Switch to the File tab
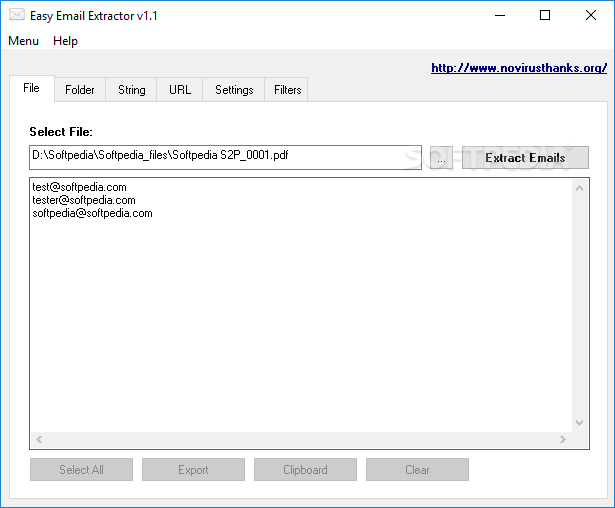 click(x=31, y=88)
